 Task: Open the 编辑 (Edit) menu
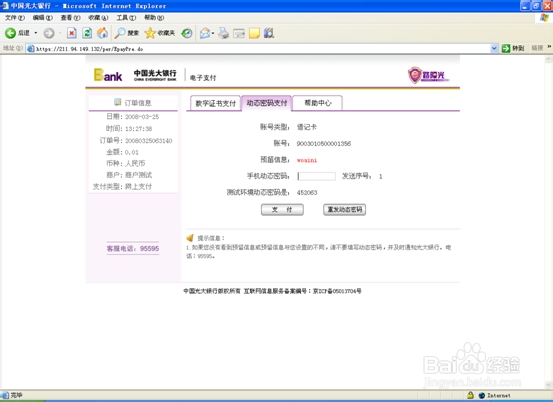coord(43,18)
